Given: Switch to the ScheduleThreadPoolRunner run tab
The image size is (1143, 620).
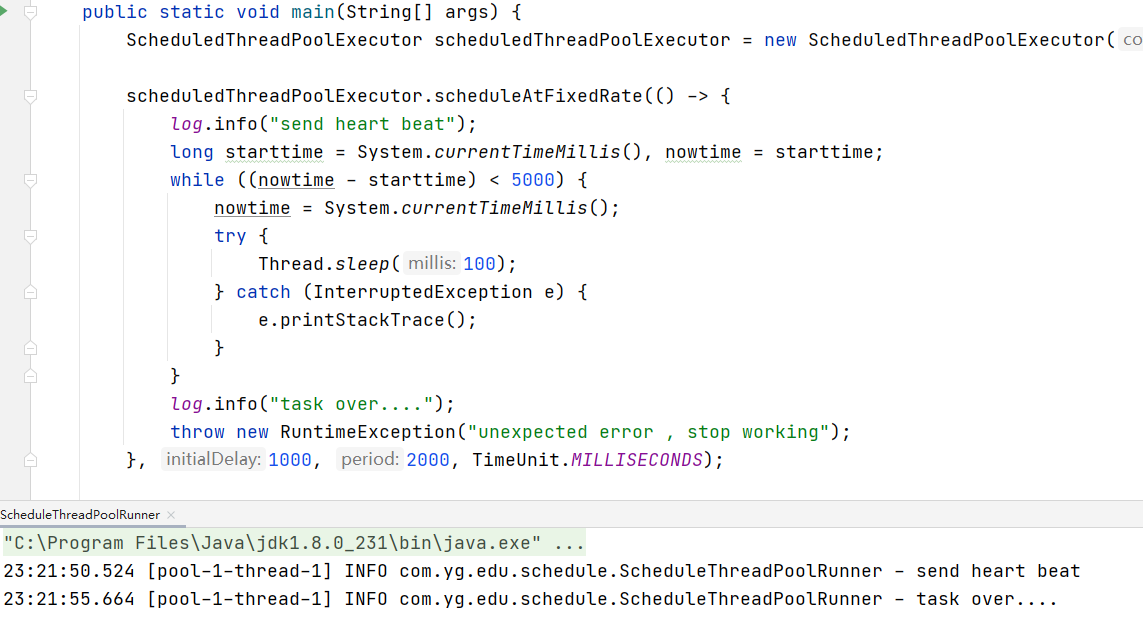Looking at the screenshot, I should [x=80, y=514].
